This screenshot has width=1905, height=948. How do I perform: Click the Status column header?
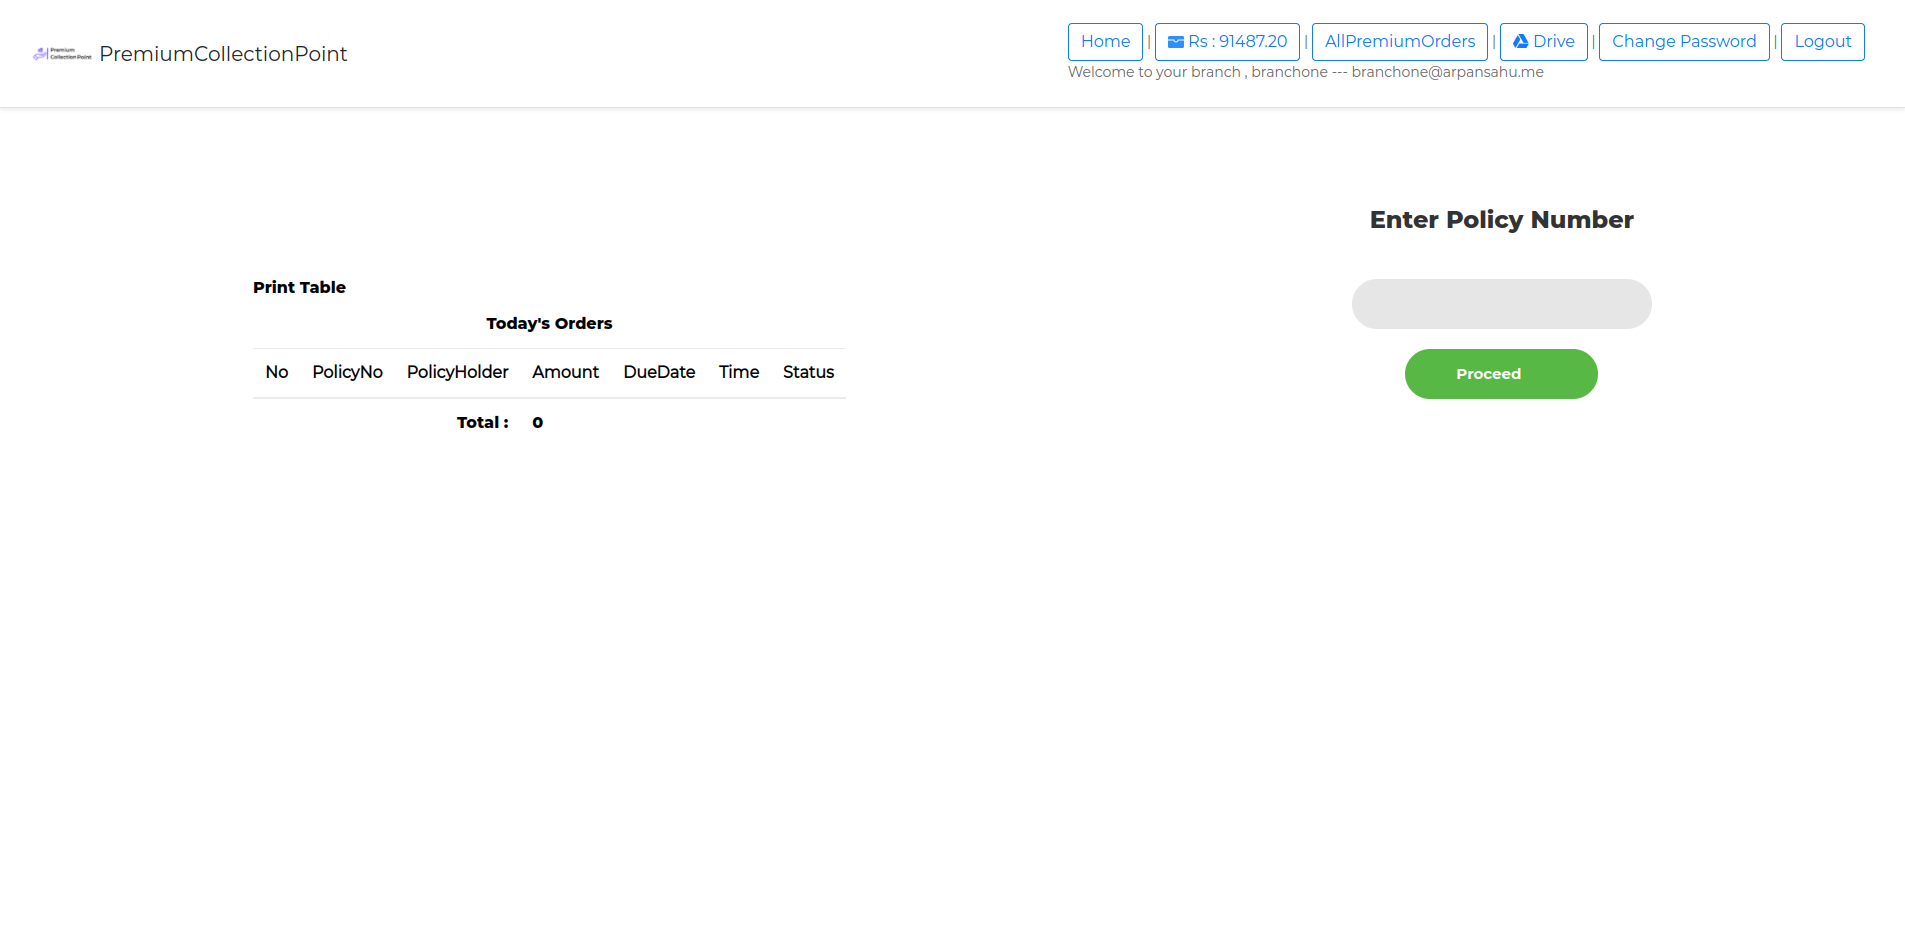pos(808,372)
